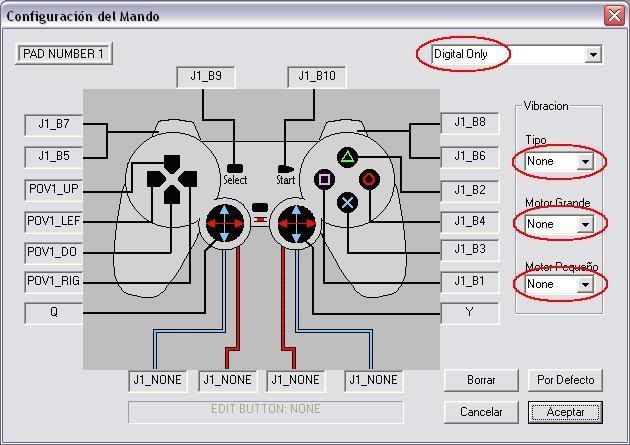Click the red Circle button icon
The image size is (630, 445).
coord(370,180)
